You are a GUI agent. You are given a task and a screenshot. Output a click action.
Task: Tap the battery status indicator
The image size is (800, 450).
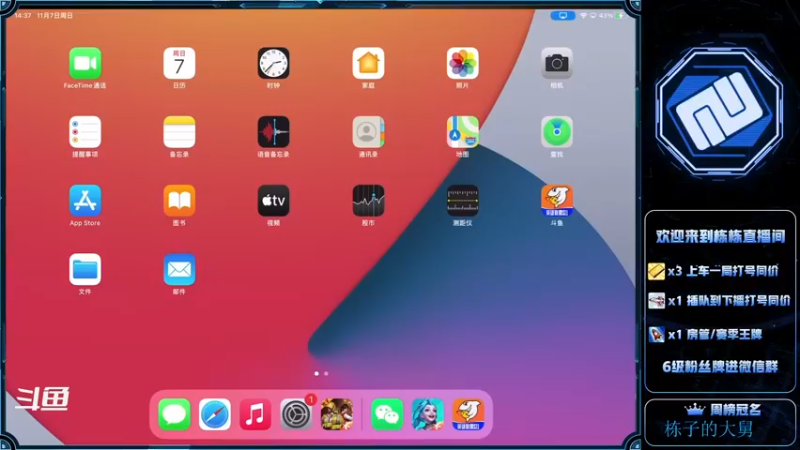[620, 16]
